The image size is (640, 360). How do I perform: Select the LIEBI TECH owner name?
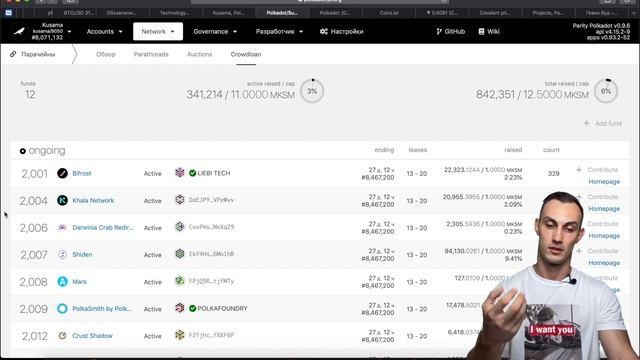pos(214,173)
